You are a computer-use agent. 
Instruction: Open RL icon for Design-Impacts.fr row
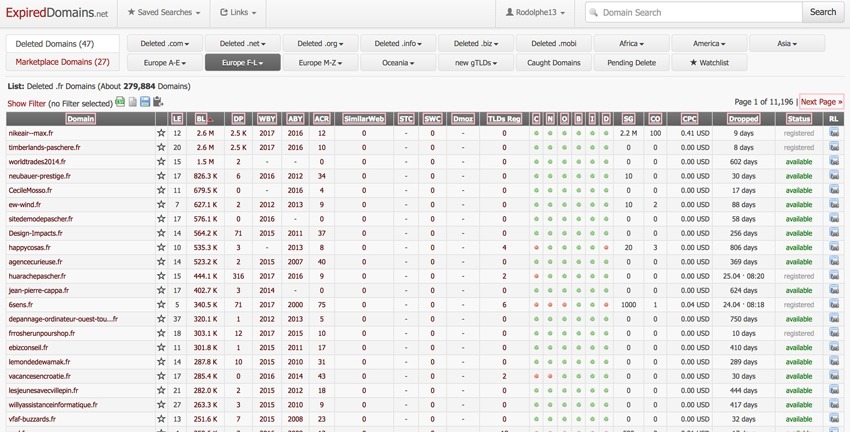pos(834,233)
